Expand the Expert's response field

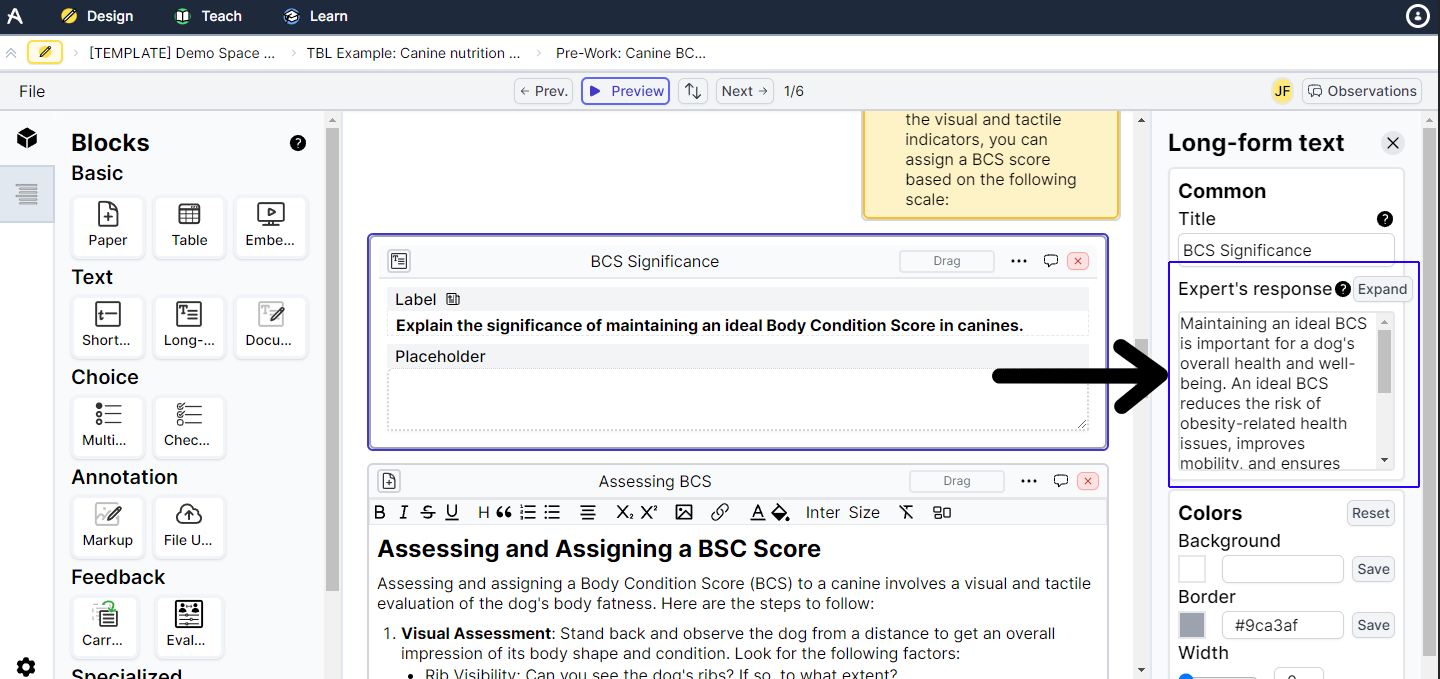pos(1382,289)
